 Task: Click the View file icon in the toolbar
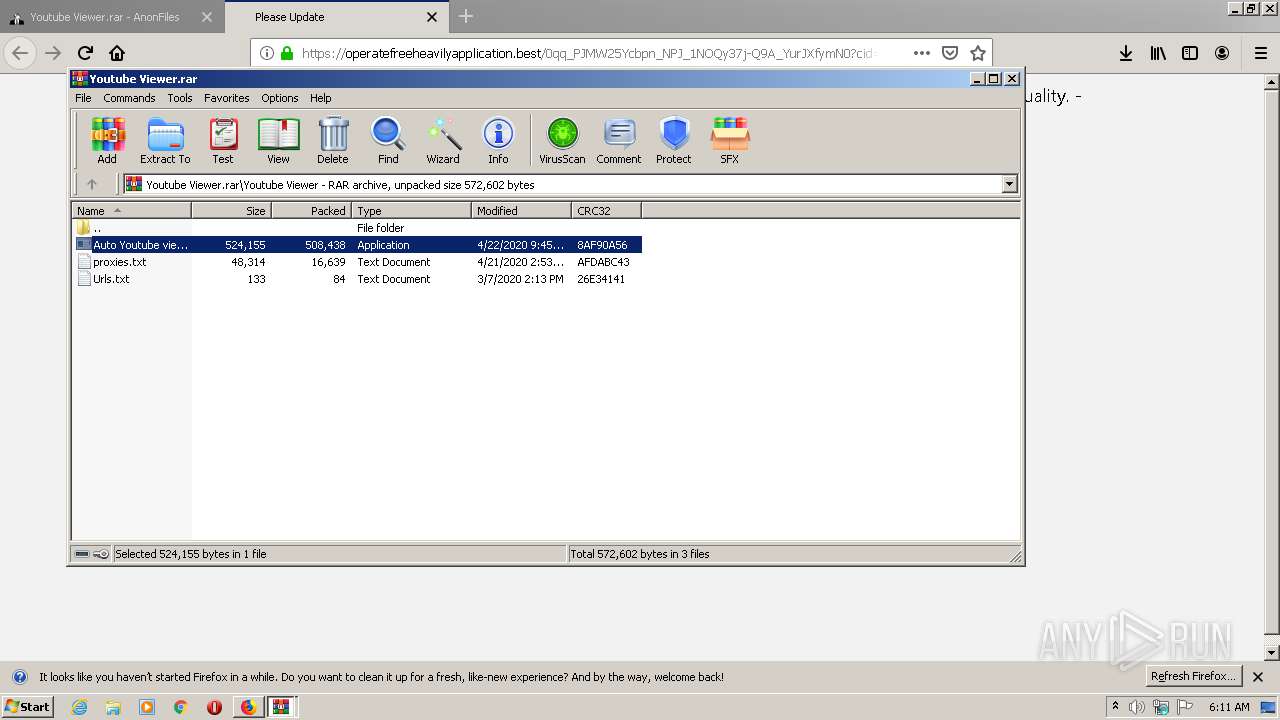(278, 140)
